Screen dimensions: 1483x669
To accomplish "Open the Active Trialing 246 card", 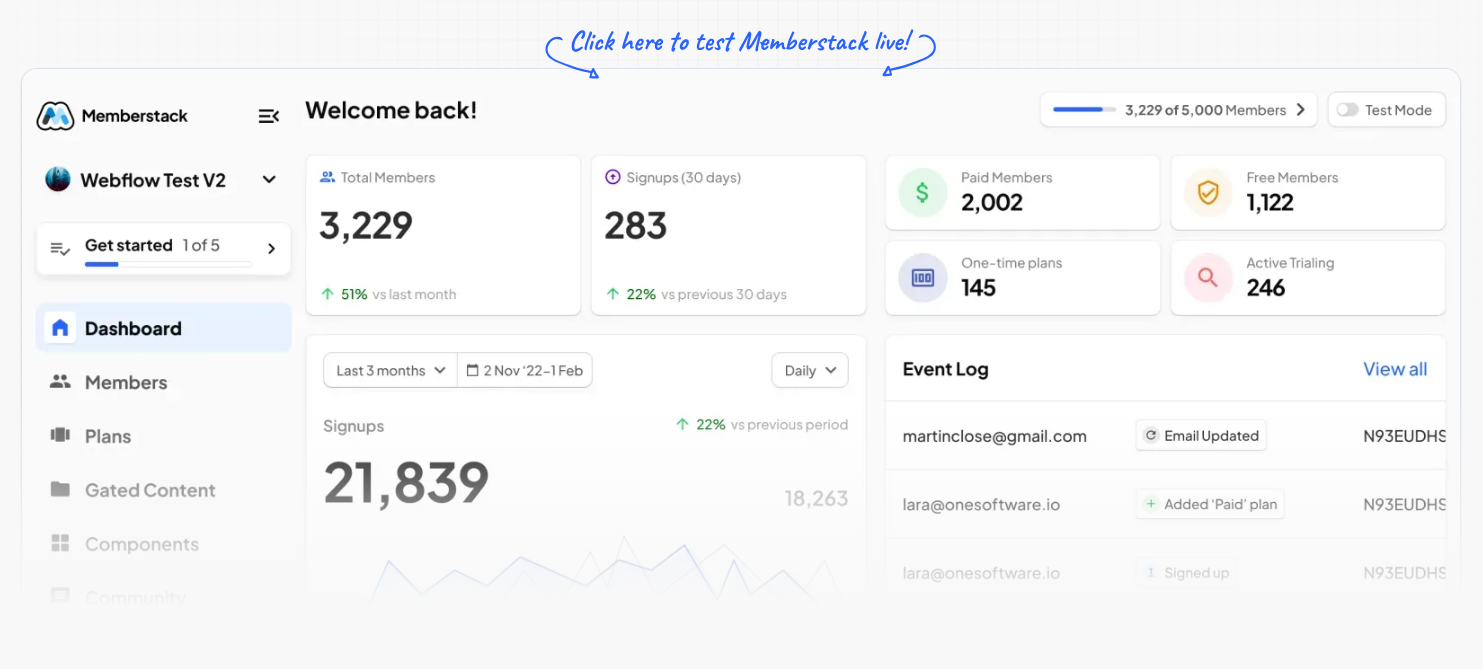I will (x=1308, y=277).
